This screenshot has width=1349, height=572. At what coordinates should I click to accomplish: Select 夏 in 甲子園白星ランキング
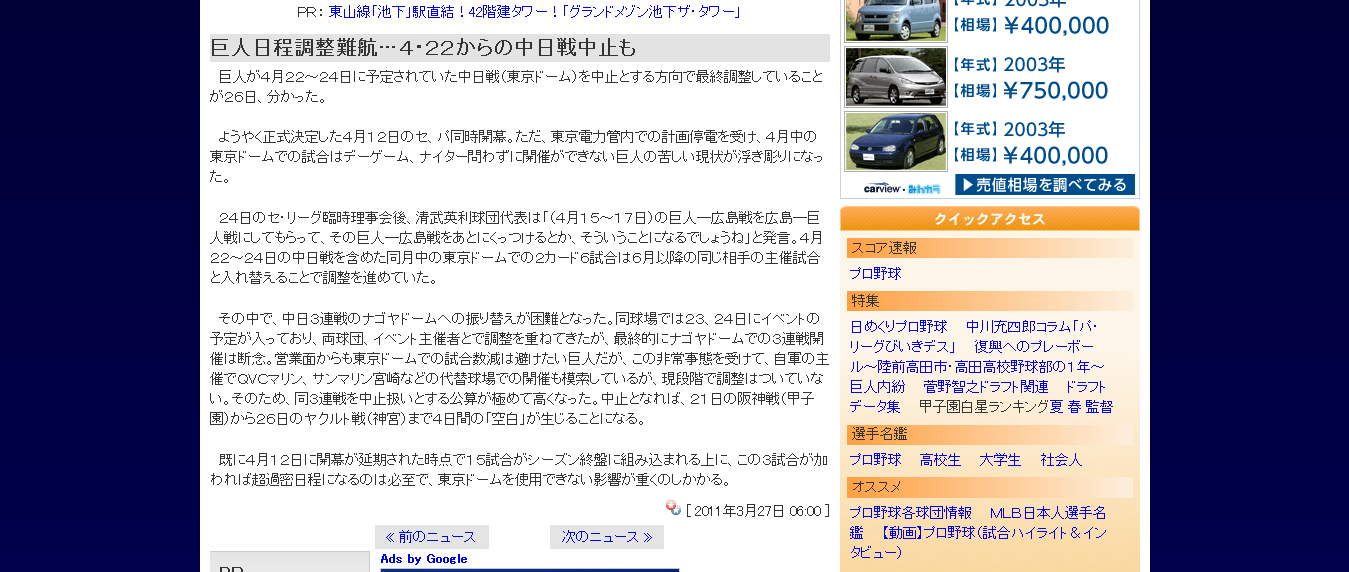(x=1057, y=407)
